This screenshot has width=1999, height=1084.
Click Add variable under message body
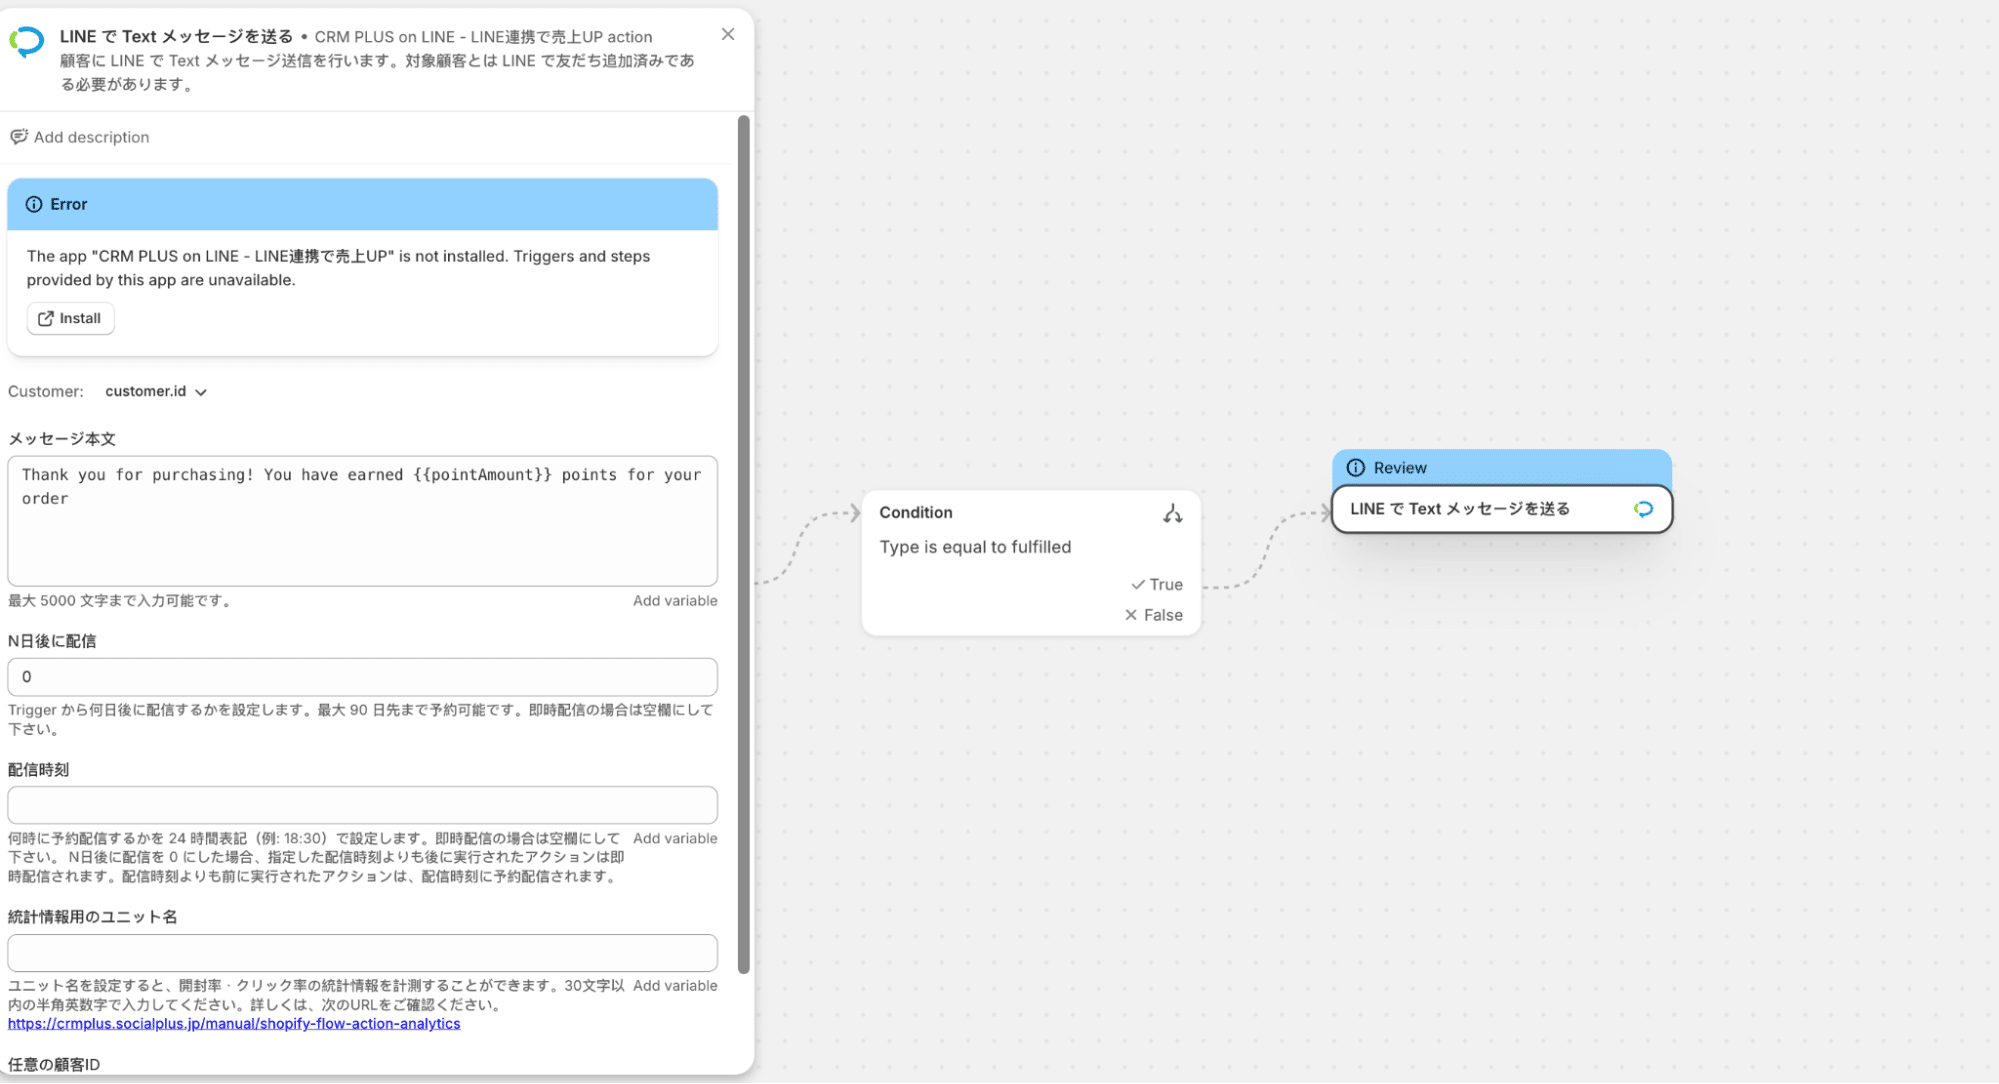point(675,601)
